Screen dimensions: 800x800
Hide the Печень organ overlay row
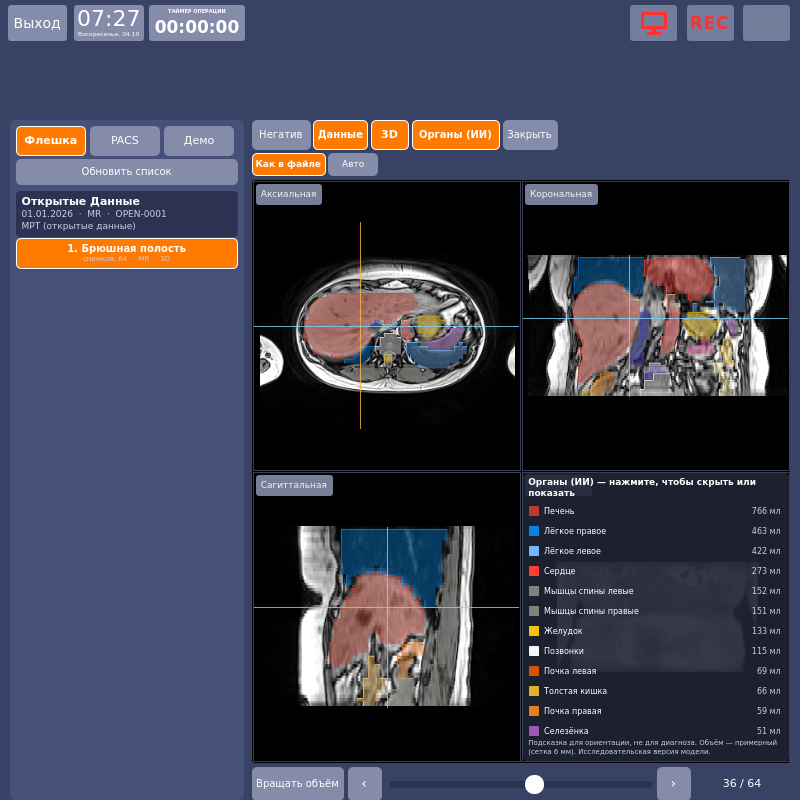pyautogui.click(x=655, y=511)
